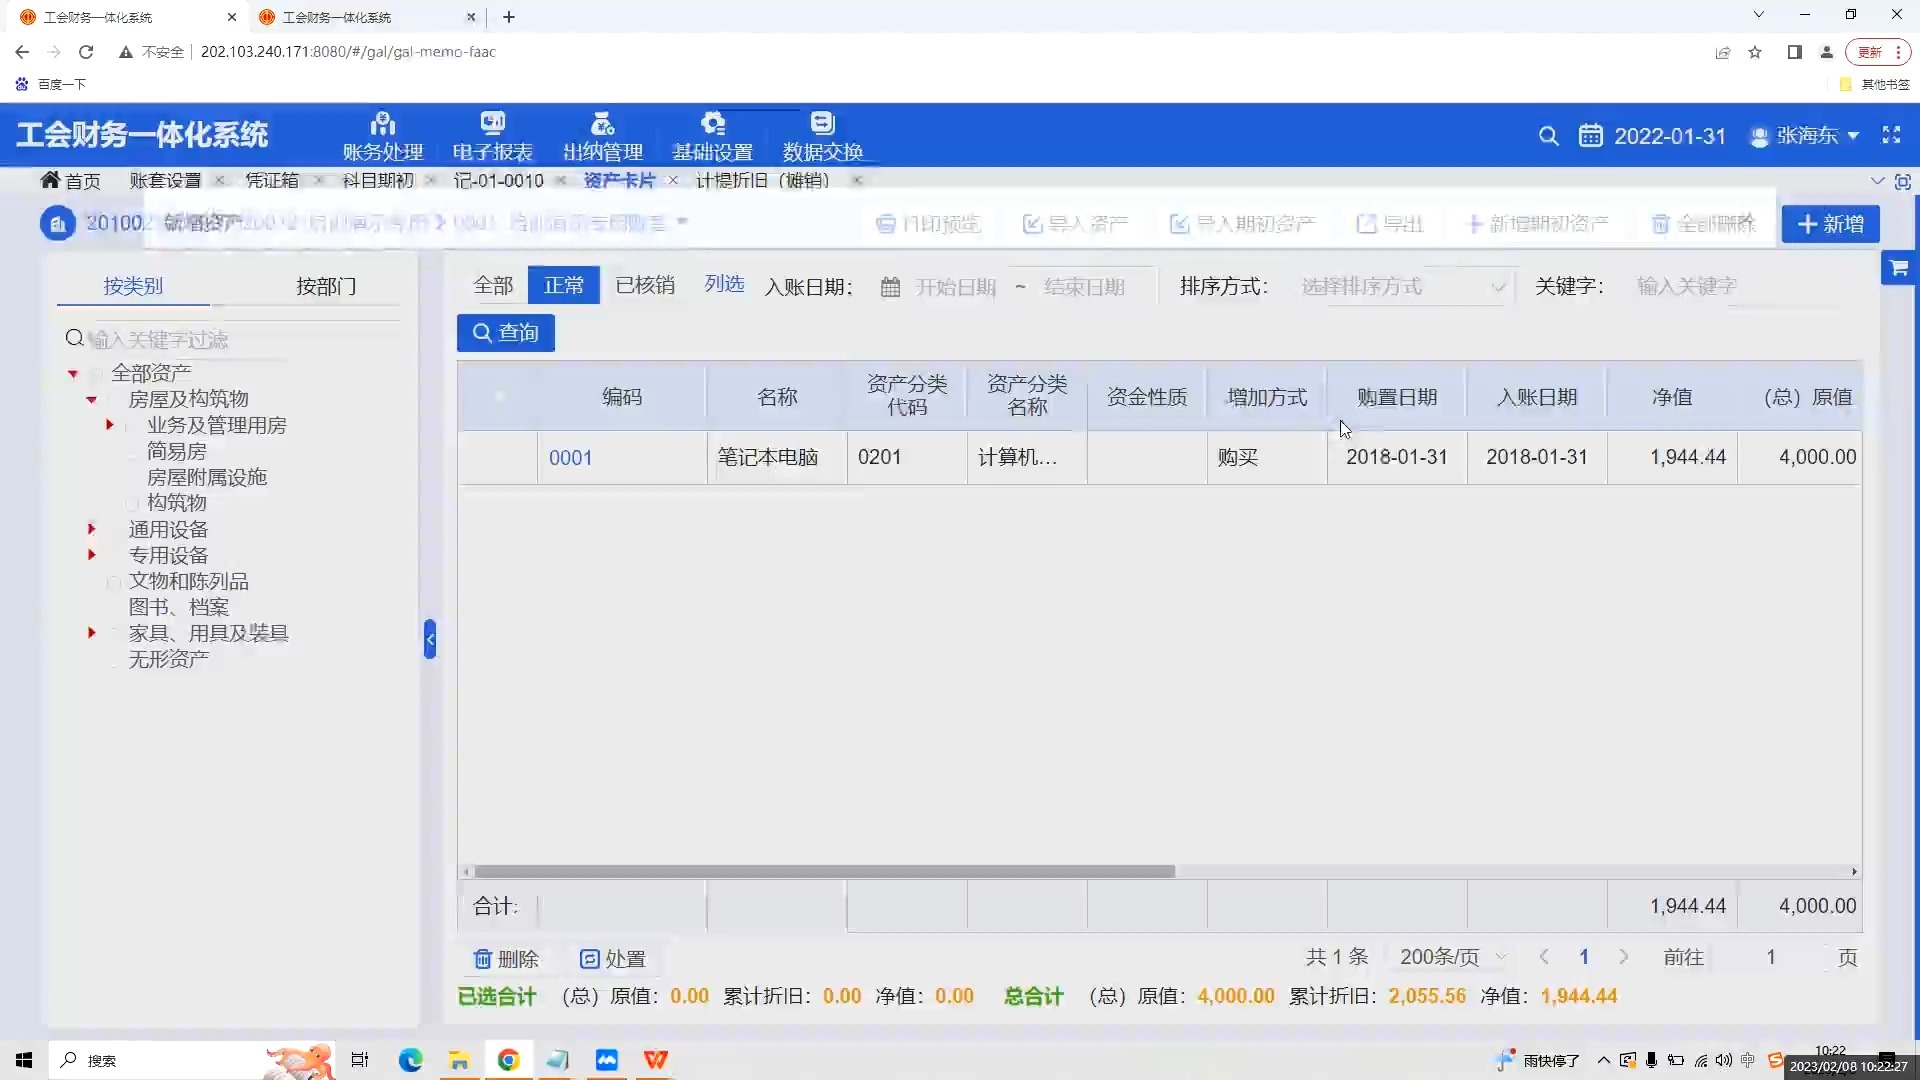Switch to the 凭证箱 tab

(x=272, y=181)
